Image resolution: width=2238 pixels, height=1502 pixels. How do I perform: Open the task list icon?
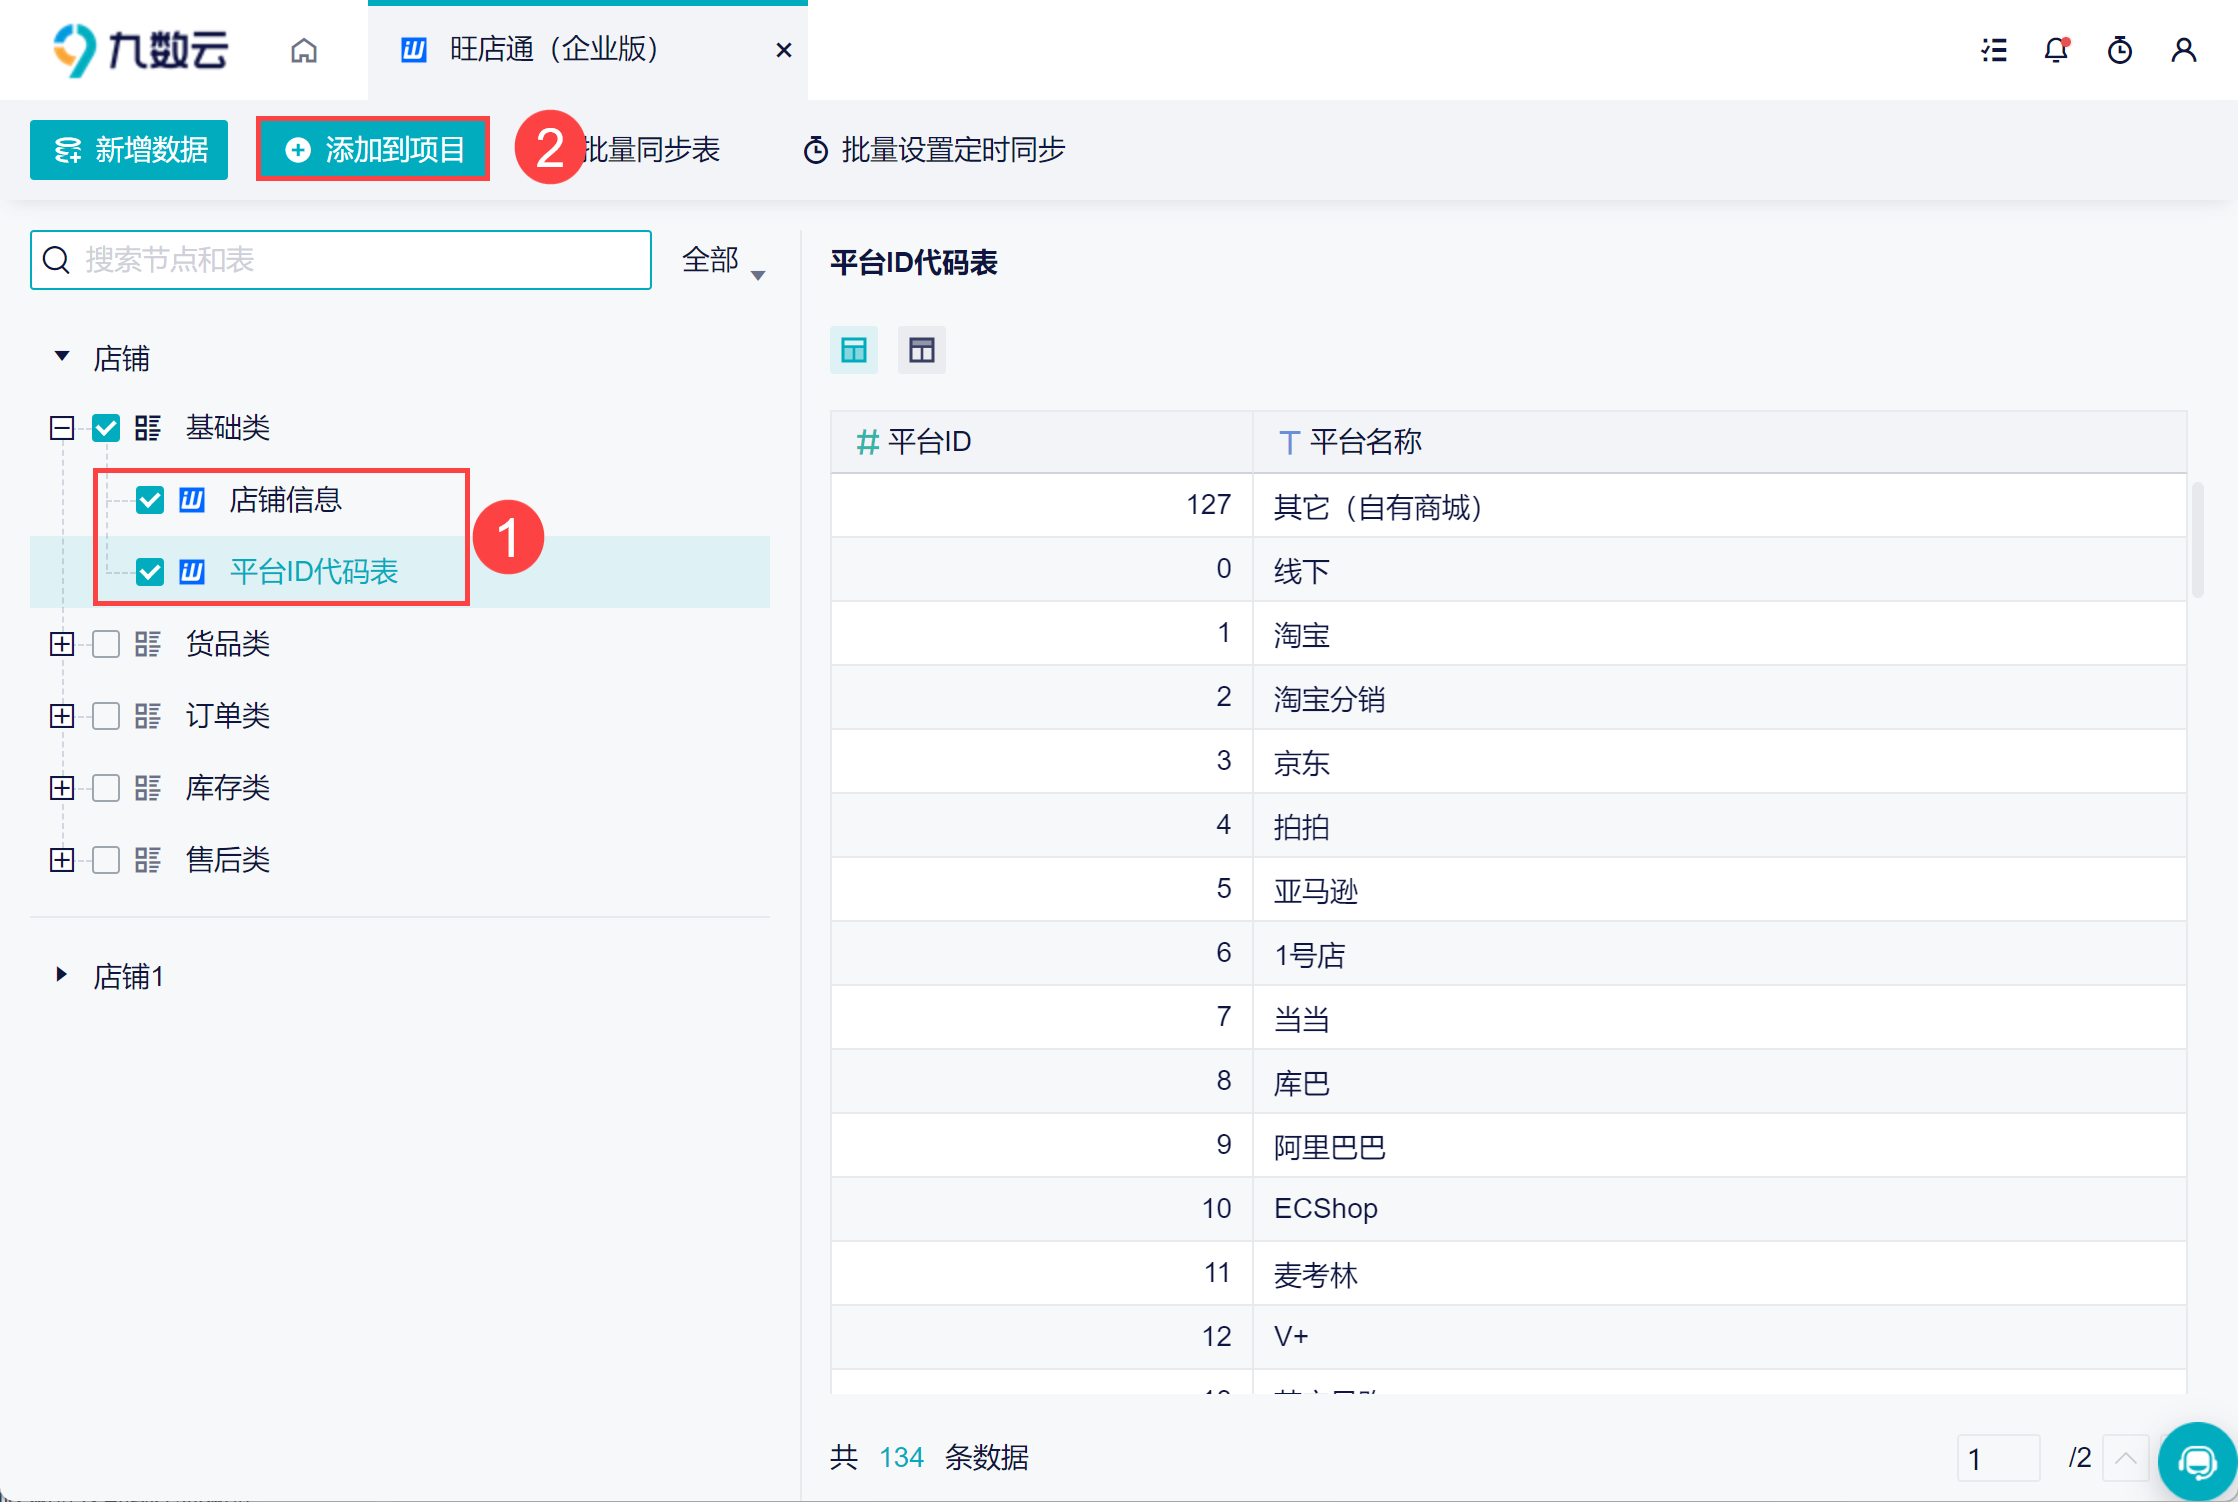coord(1993,50)
